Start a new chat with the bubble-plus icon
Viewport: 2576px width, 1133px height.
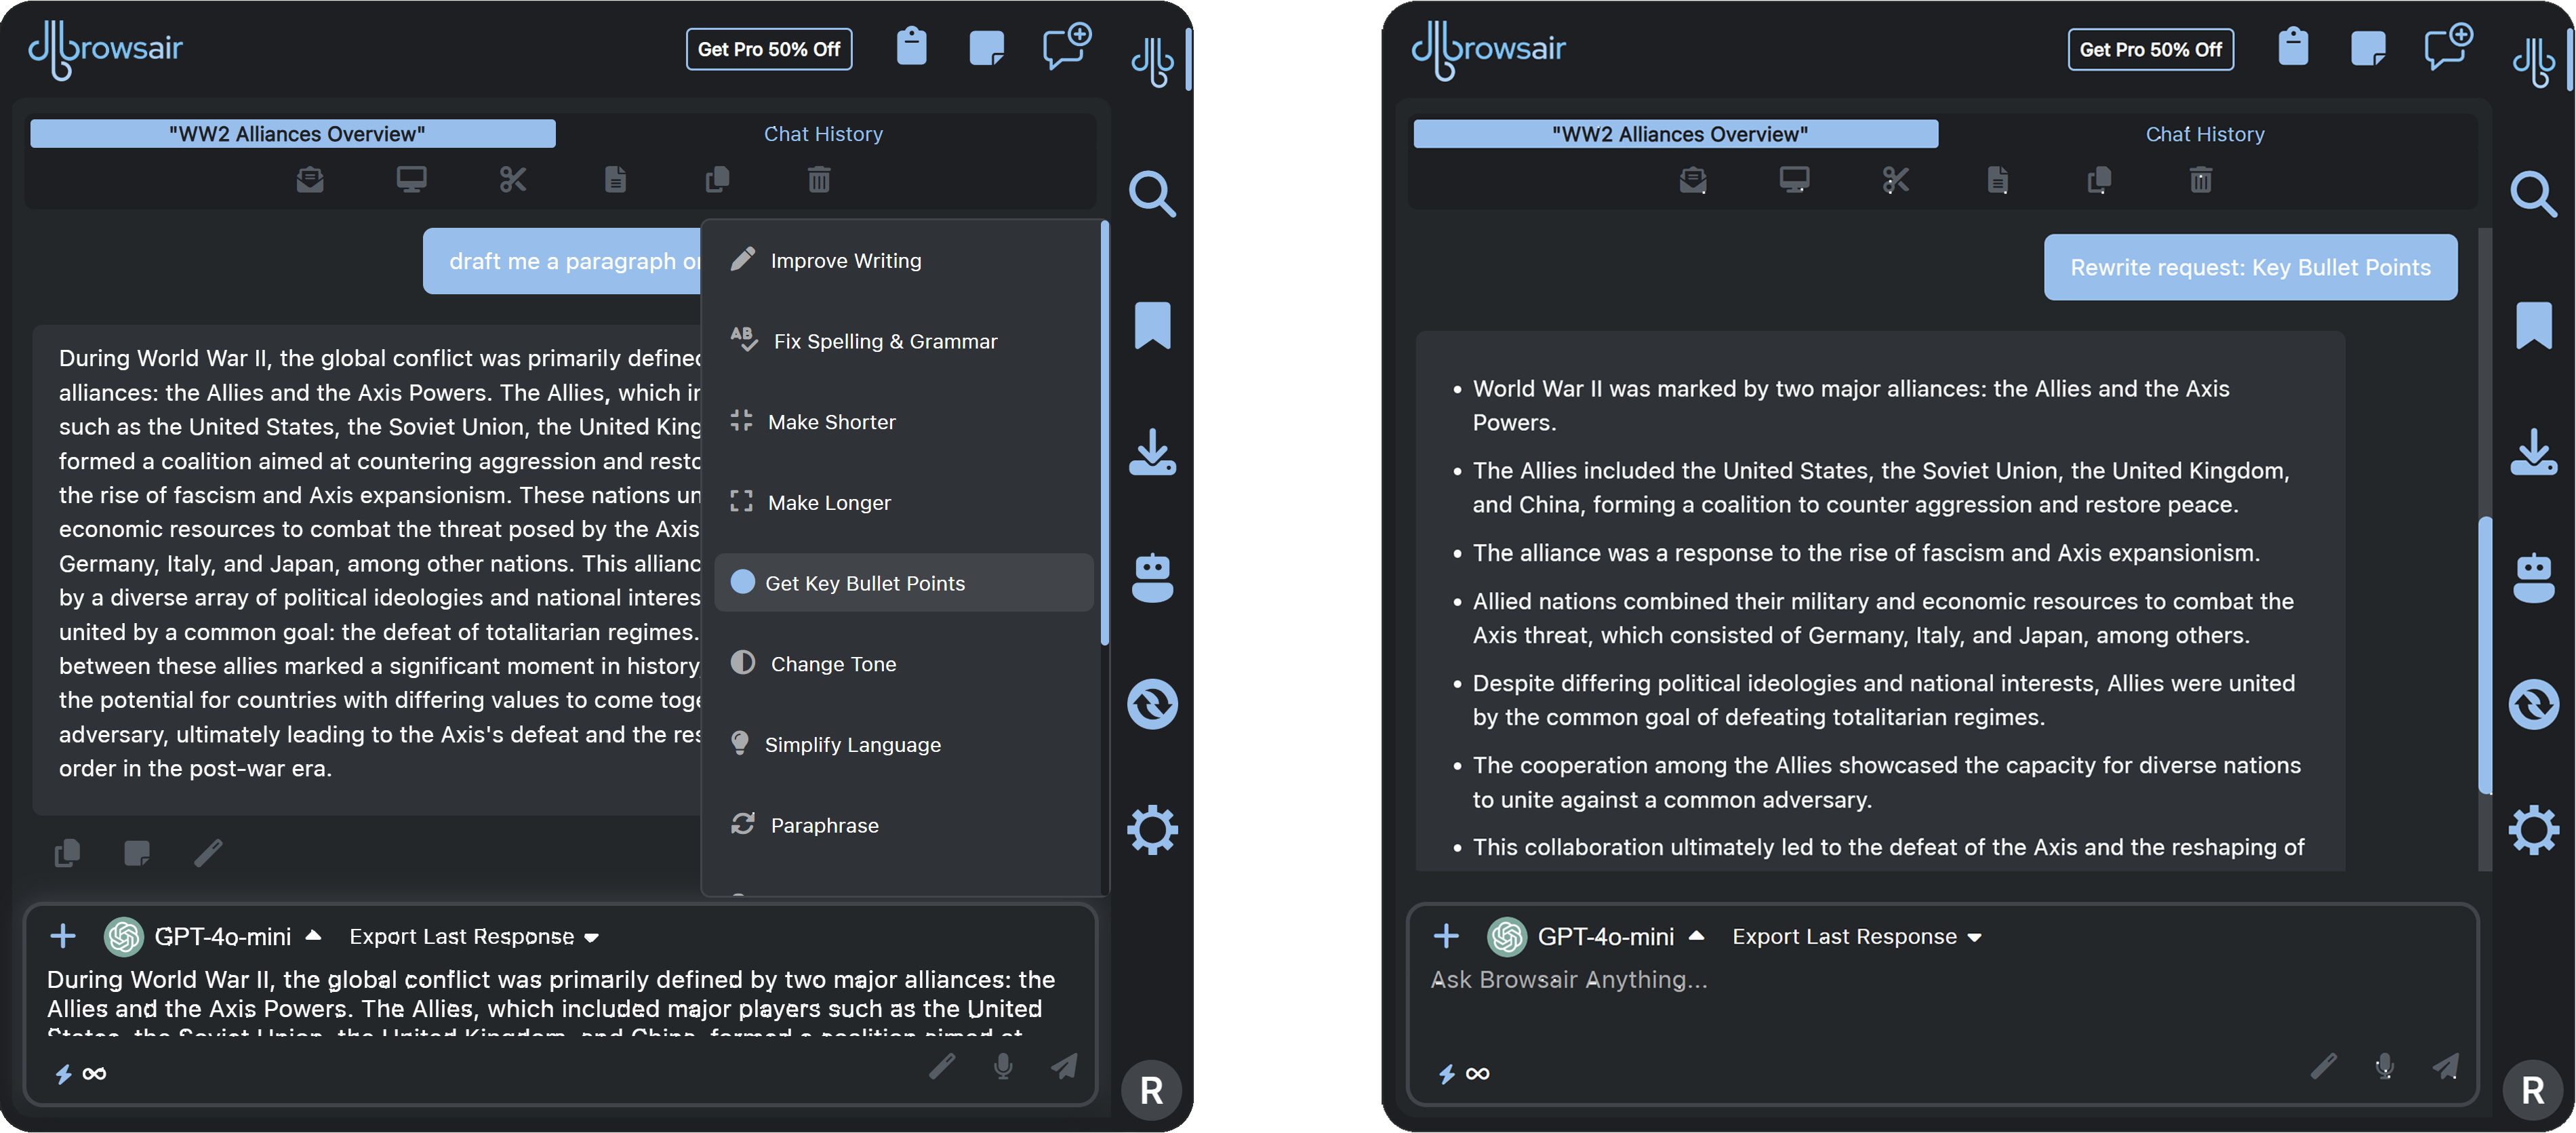click(x=1065, y=47)
